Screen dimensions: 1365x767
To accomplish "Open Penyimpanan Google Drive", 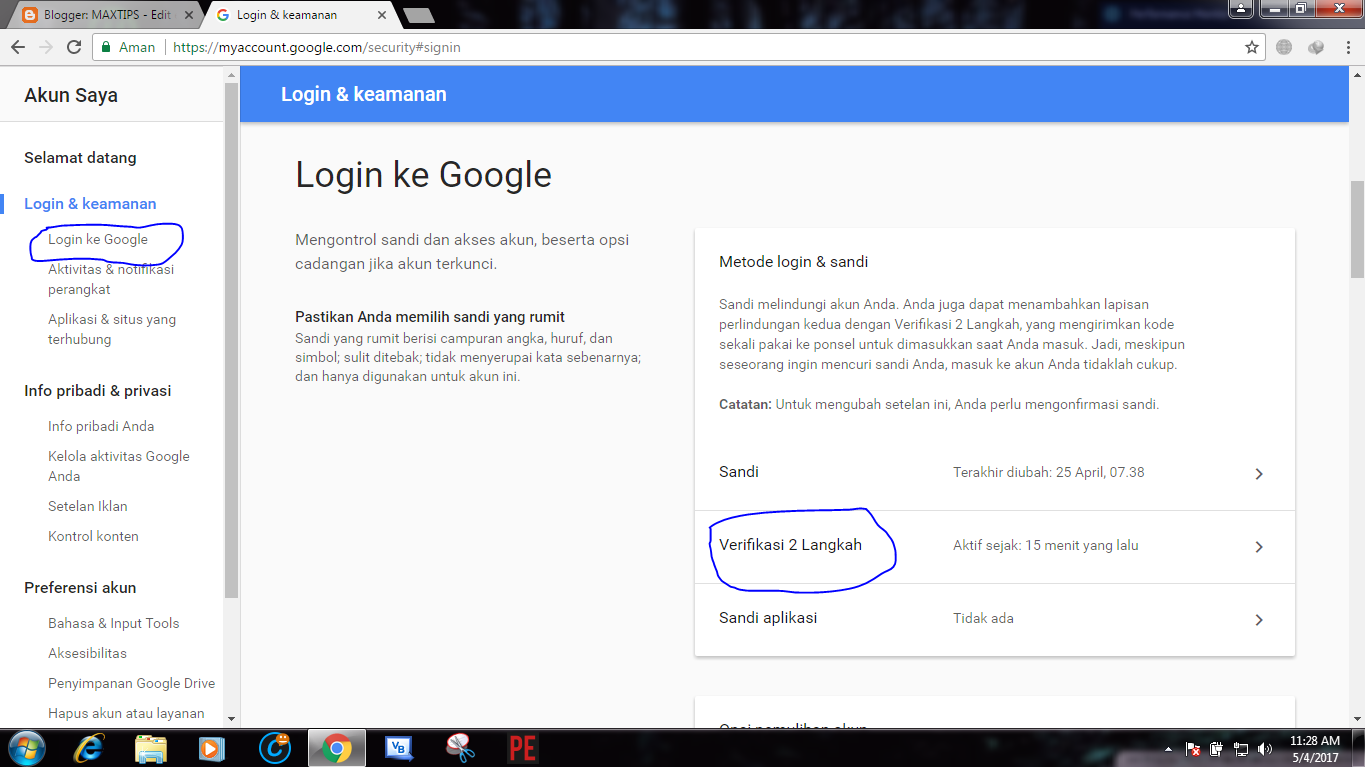I will (x=131, y=683).
